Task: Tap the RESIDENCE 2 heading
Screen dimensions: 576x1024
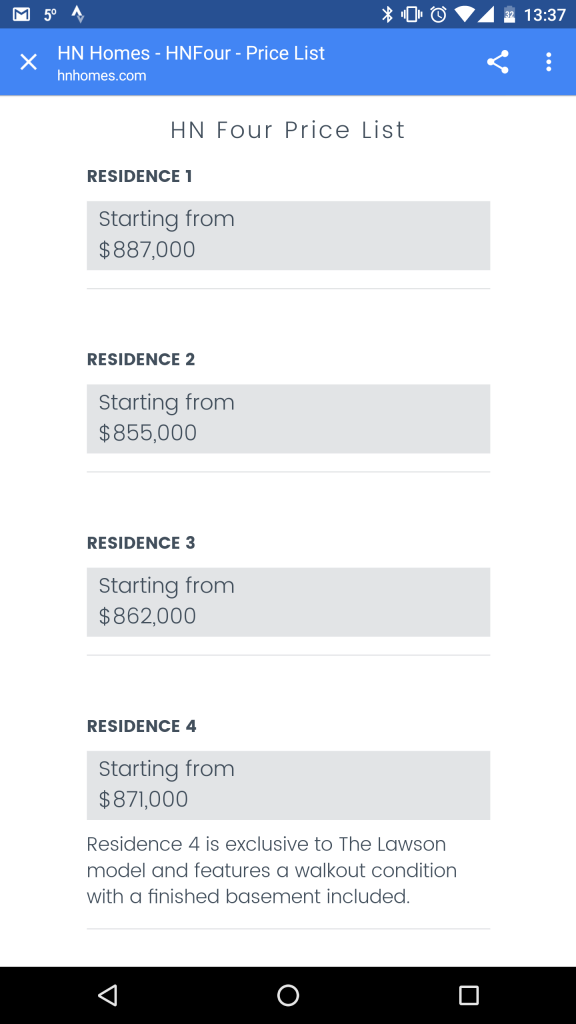Action: pos(141,359)
